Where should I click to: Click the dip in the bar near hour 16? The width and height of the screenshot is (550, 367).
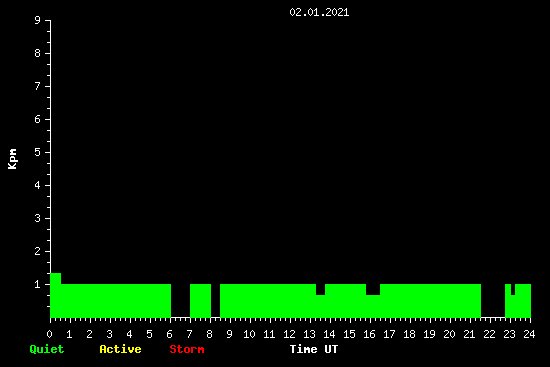(x=373, y=289)
